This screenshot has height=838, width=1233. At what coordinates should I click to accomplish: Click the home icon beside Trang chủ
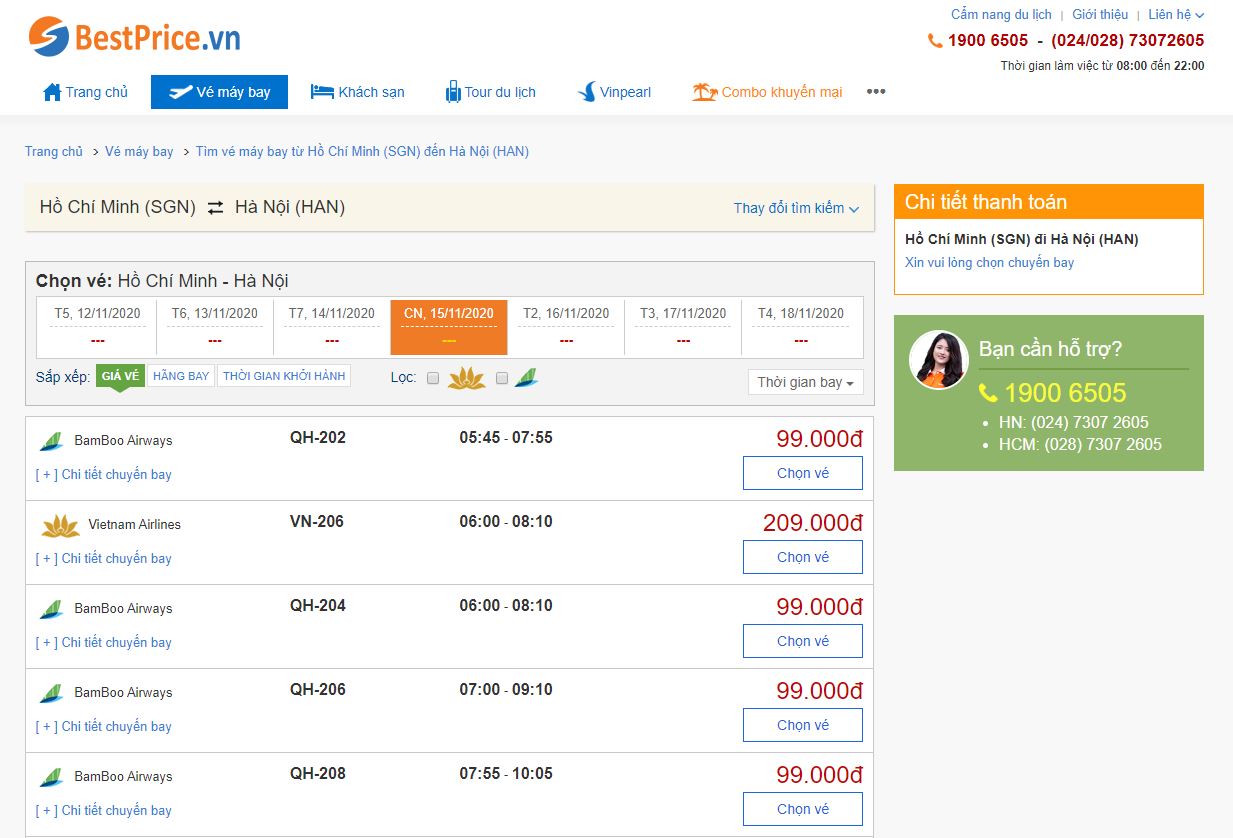pyautogui.click(x=52, y=92)
